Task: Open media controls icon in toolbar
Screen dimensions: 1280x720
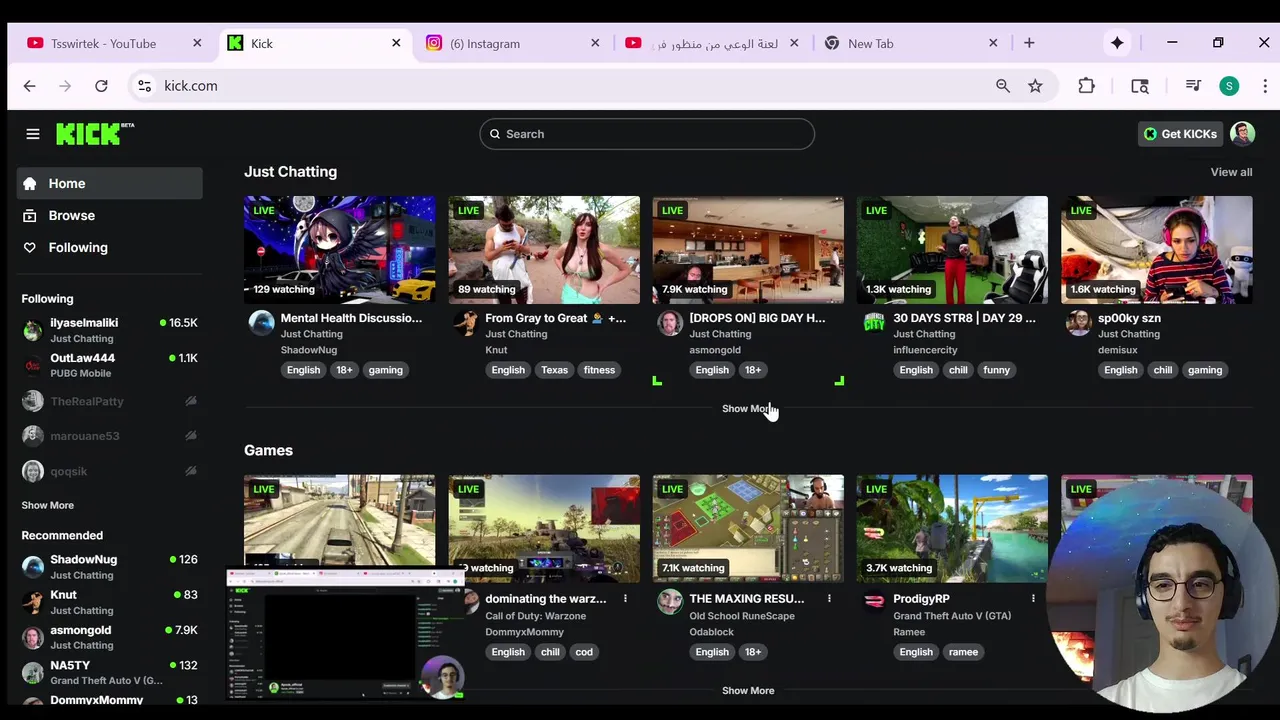Action: point(1193,86)
